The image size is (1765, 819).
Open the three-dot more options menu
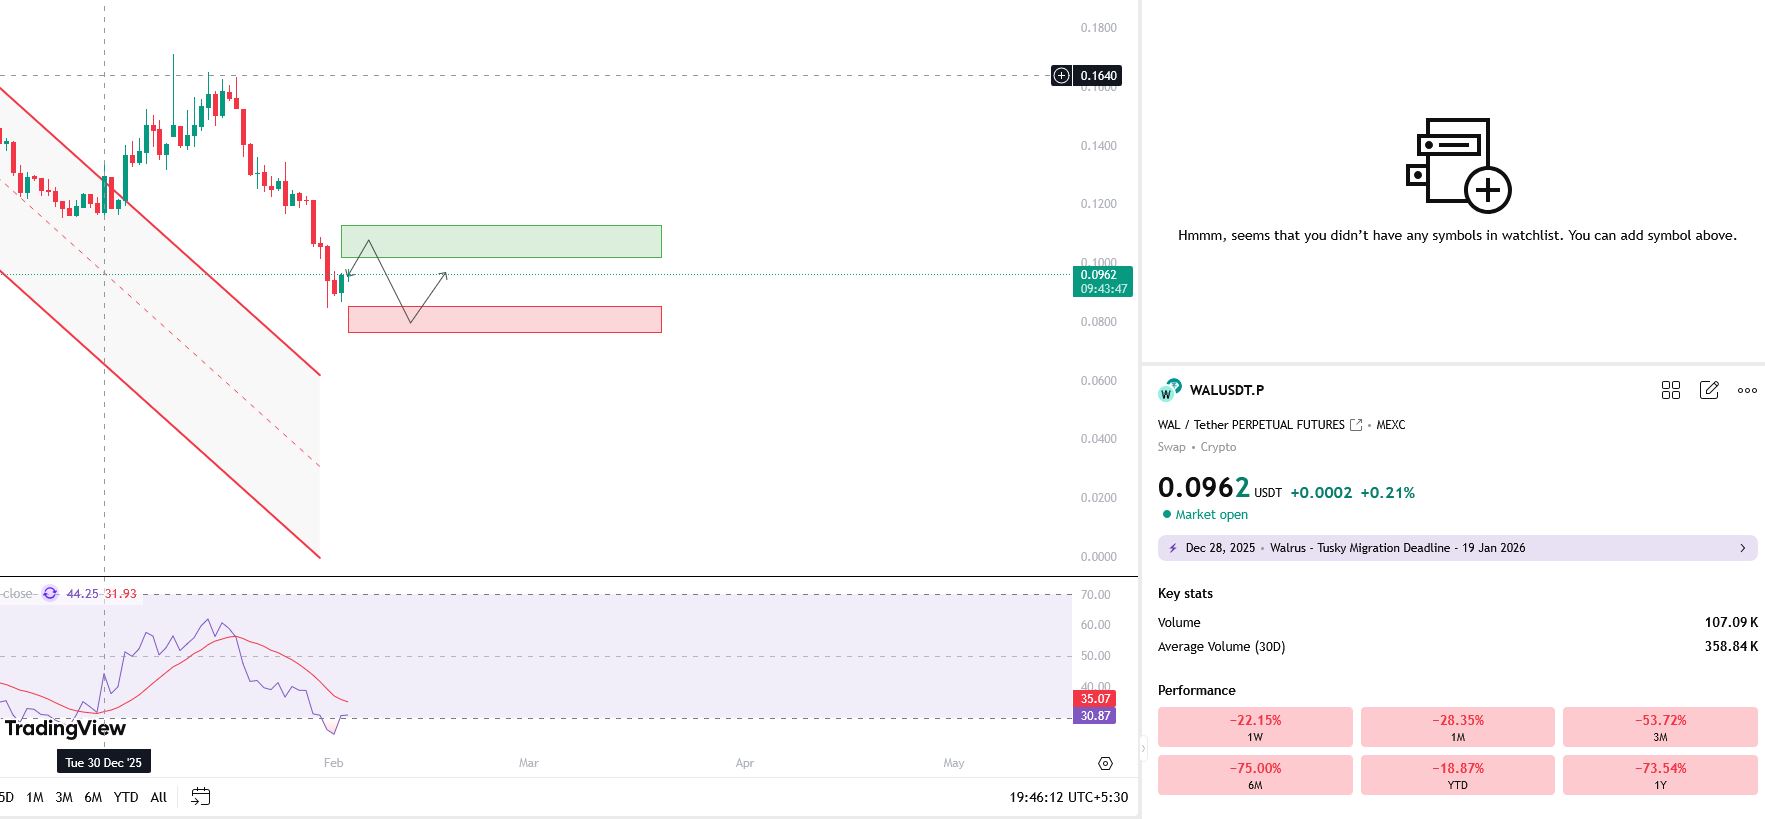[1747, 390]
